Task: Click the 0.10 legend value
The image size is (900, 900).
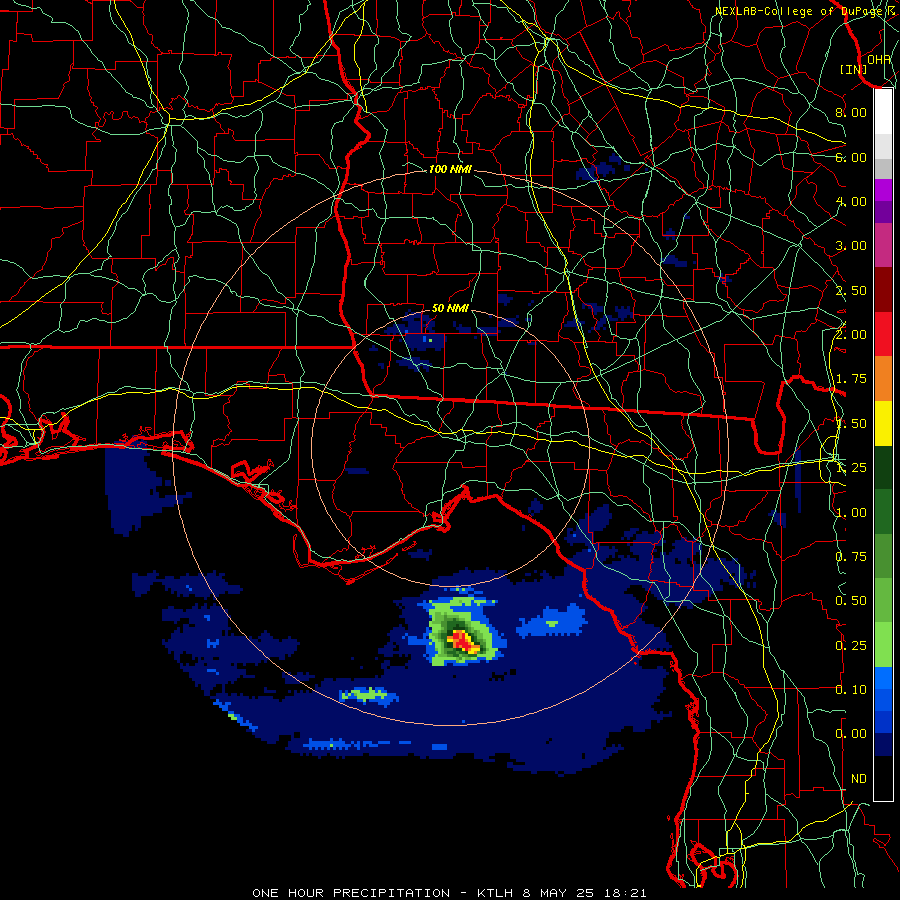Action: [x=851, y=690]
